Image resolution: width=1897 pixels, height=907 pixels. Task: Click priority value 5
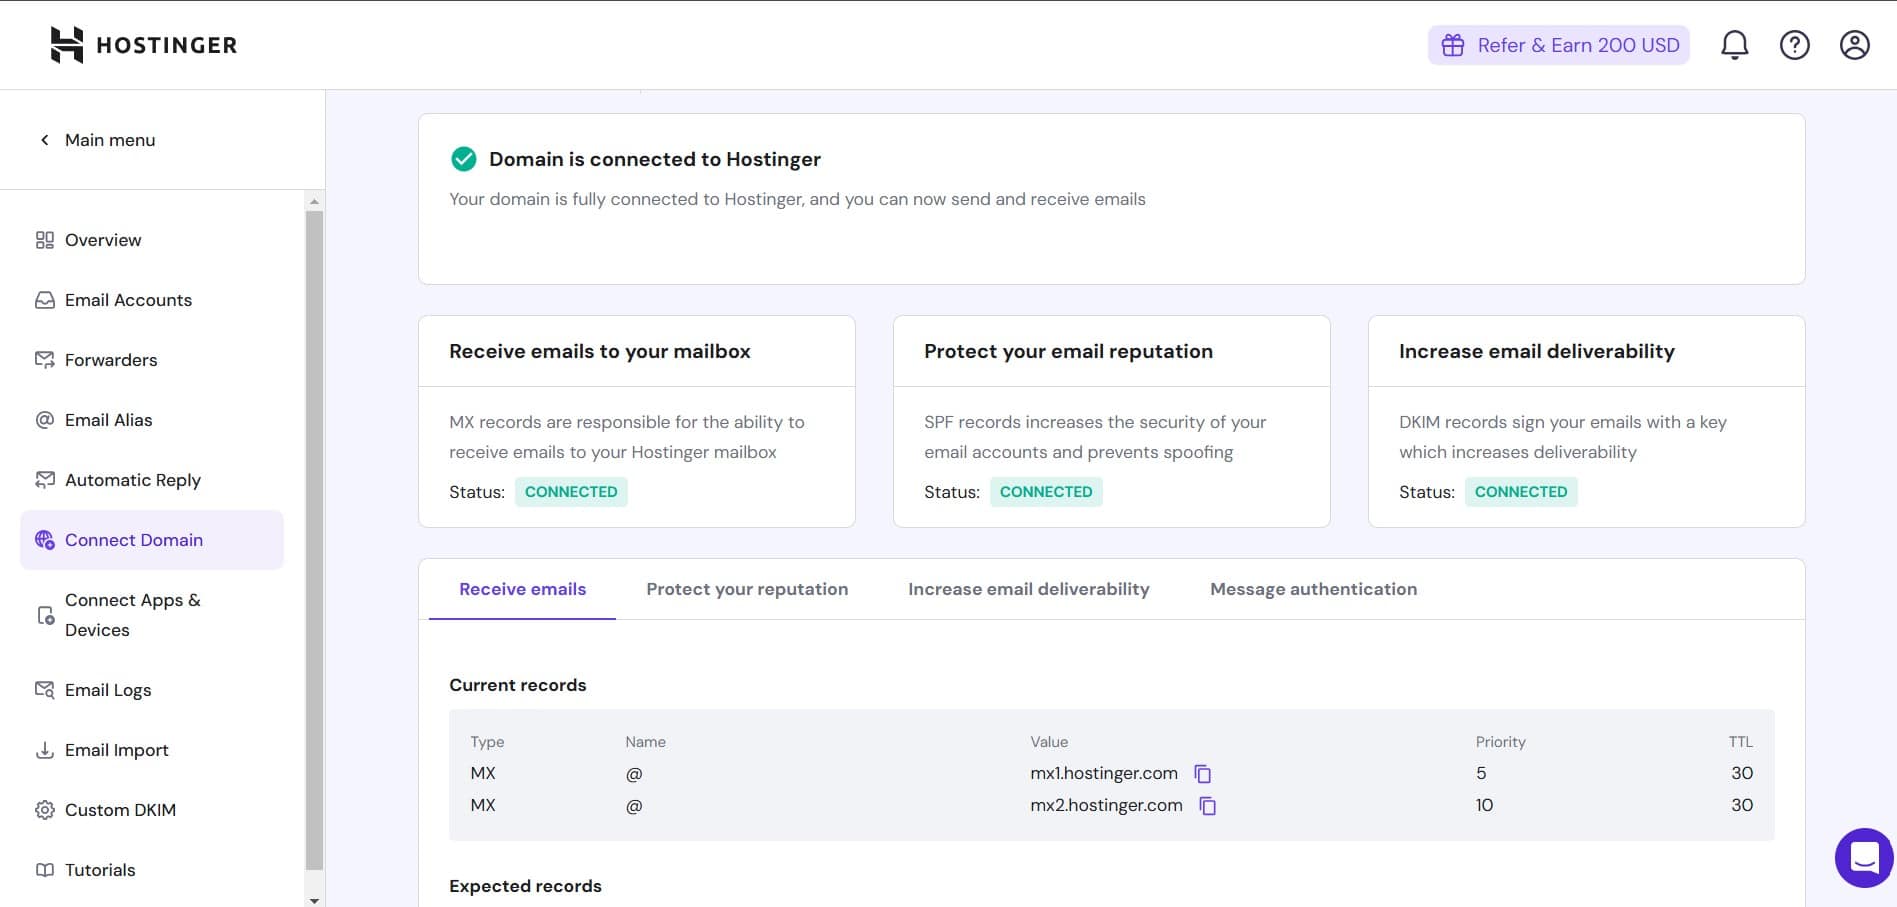(x=1481, y=773)
